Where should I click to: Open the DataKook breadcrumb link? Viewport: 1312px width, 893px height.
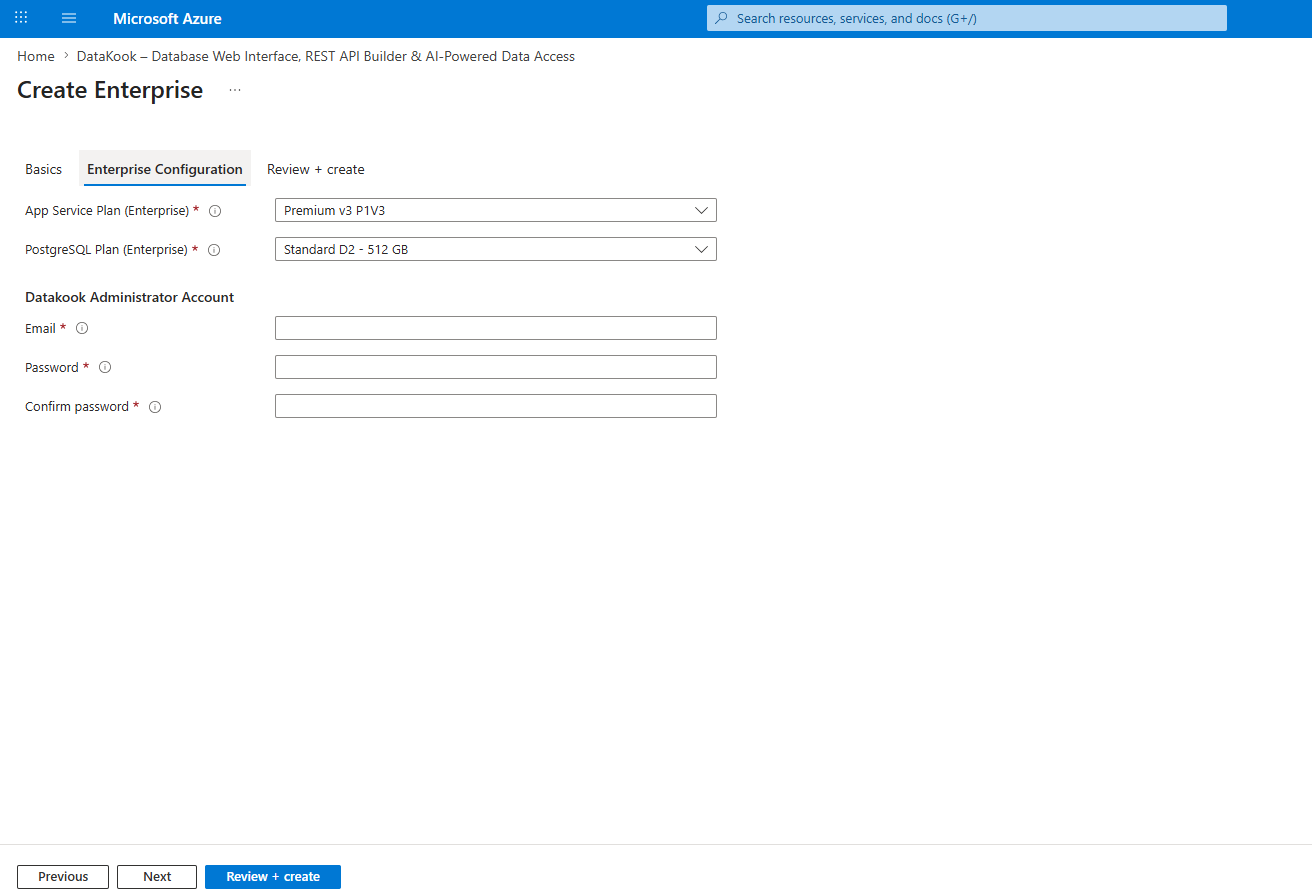pyautogui.click(x=326, y=56)
